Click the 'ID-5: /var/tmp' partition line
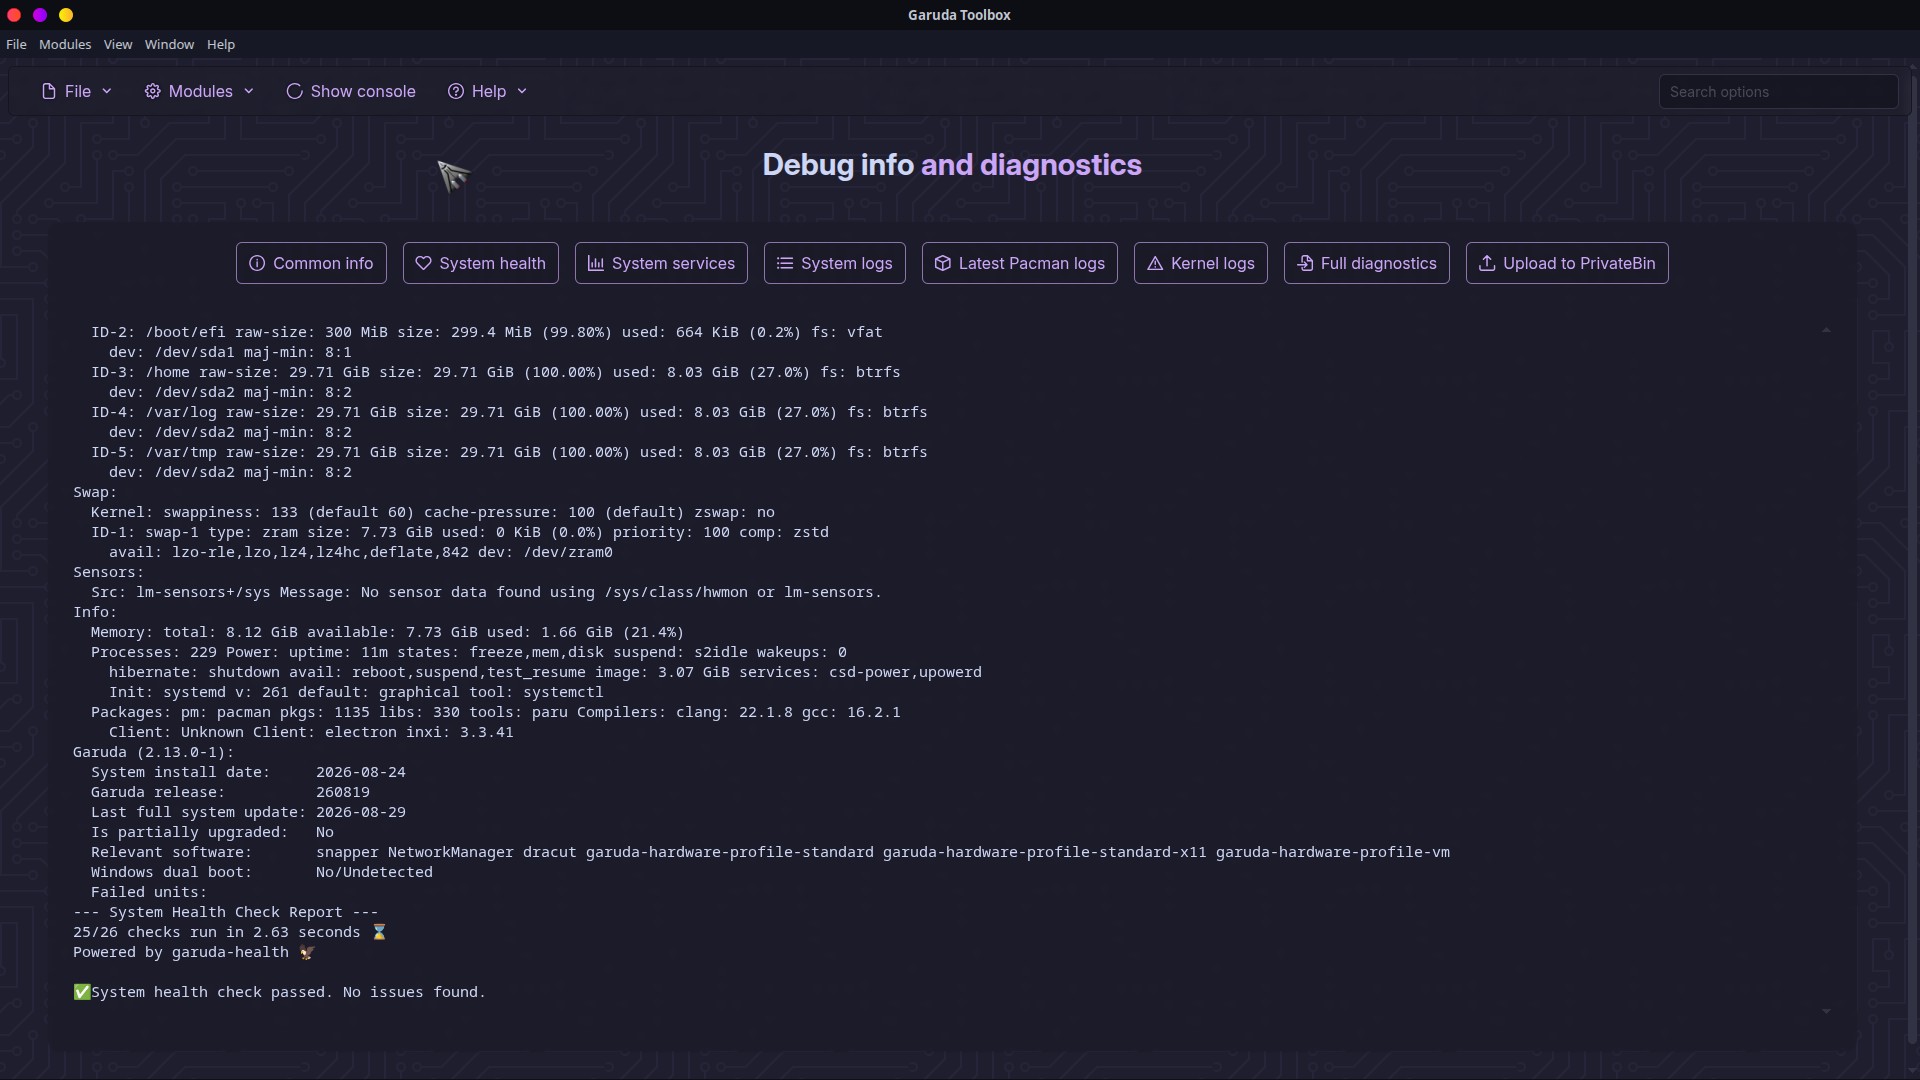1920x1080 pixels. click(x=509, y=452)
